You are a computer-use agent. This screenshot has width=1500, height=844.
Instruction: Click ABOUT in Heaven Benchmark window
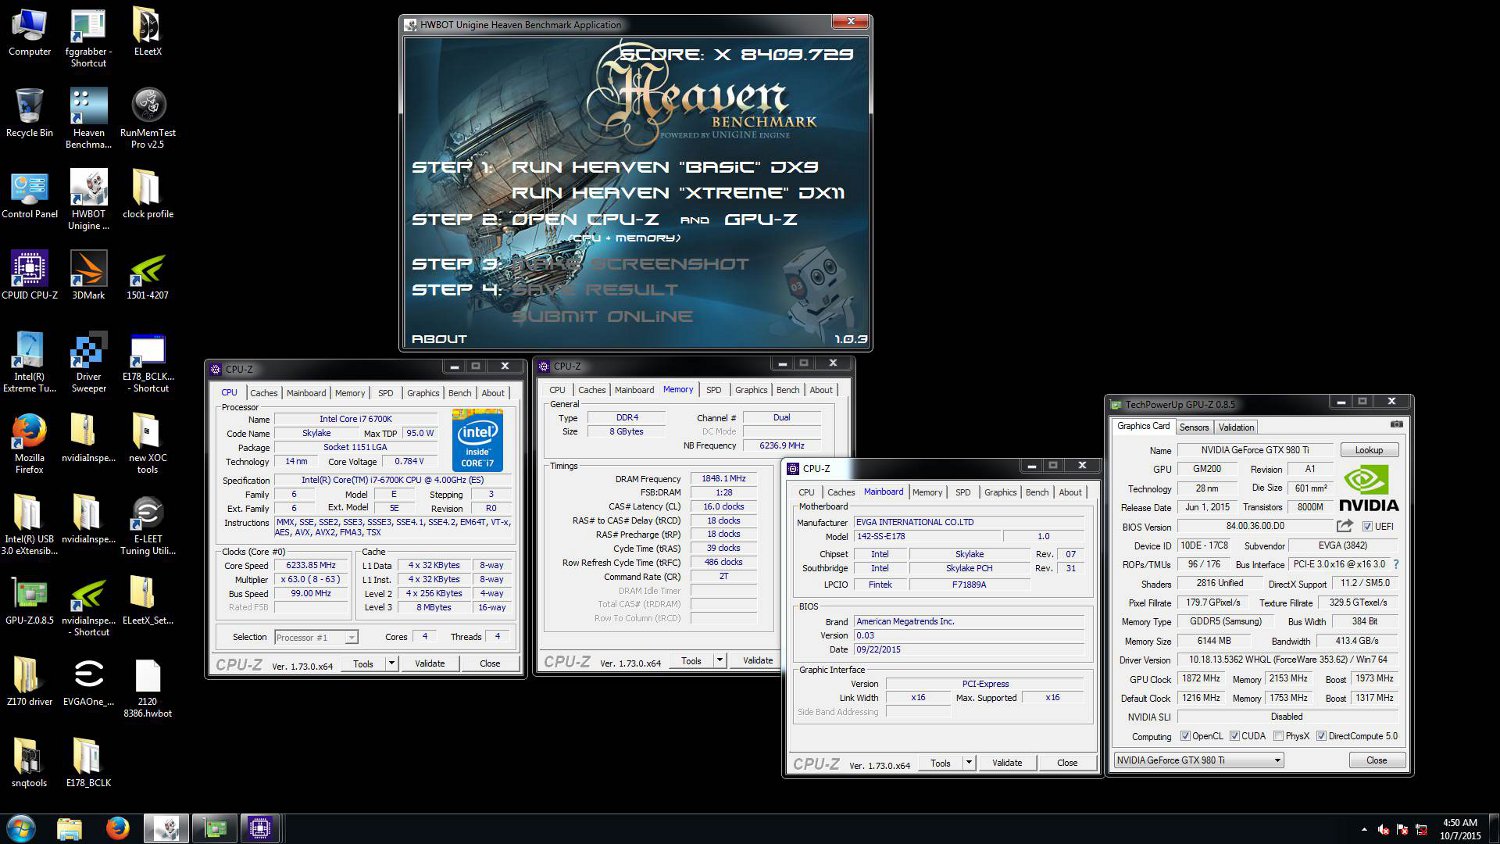coord(439,339)
